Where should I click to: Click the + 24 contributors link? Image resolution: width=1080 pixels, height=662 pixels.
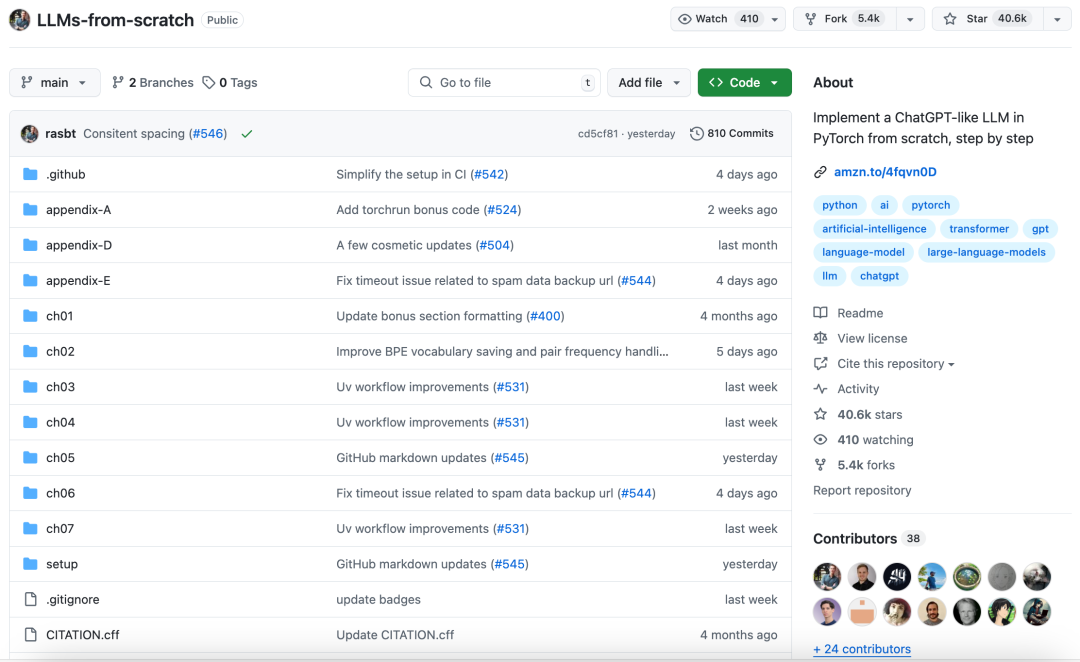coord(861,649)
